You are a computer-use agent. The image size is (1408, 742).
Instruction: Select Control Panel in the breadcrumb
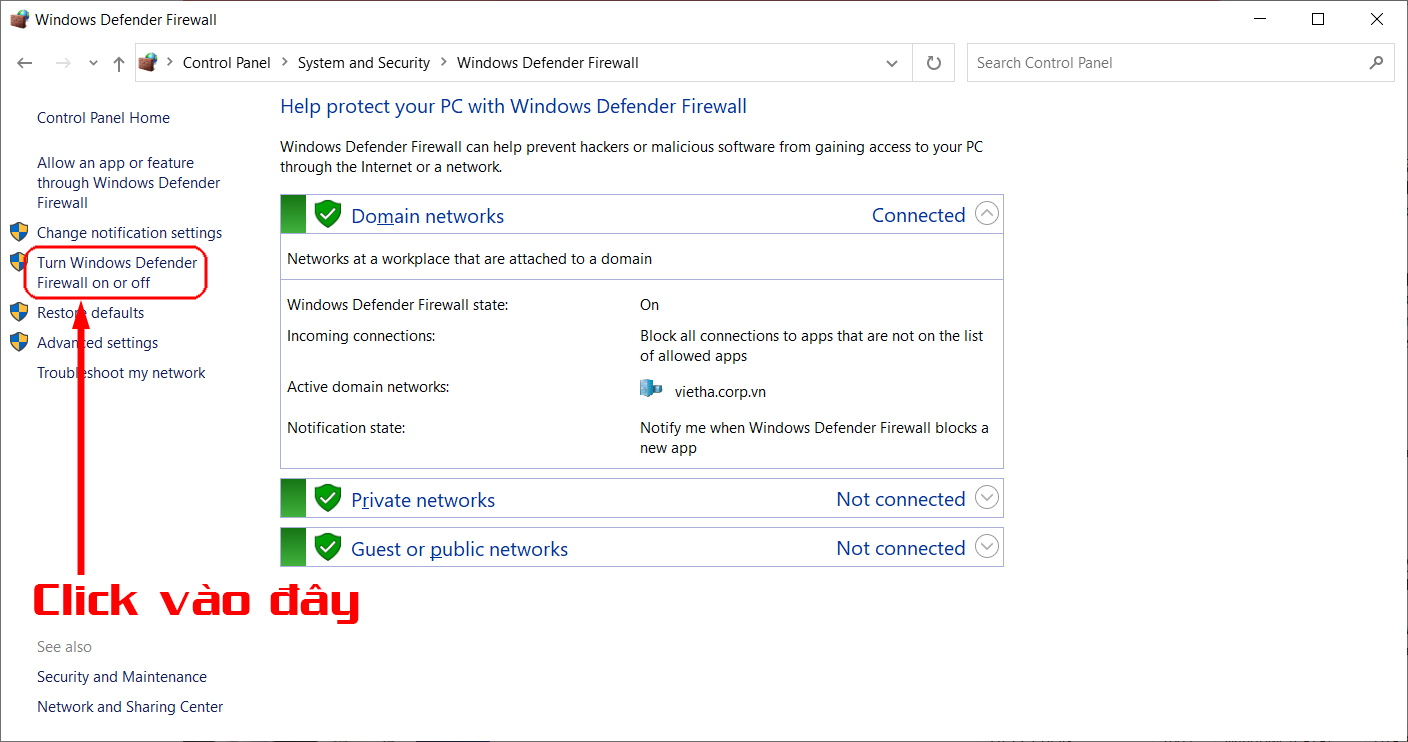pyautogui.click(x=227, y=62)
